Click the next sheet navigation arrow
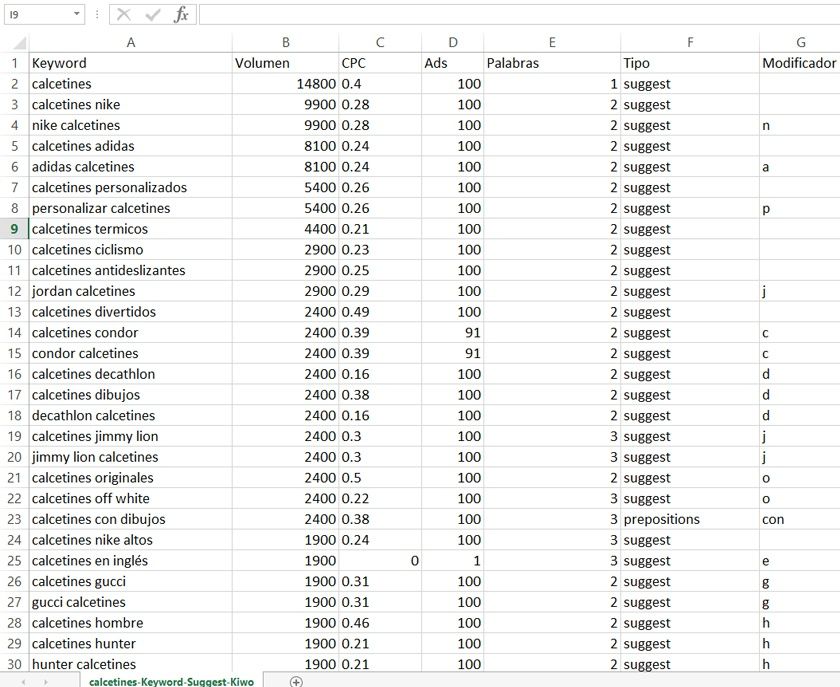Viewport: 840px width, 687px height. [46, 682]
